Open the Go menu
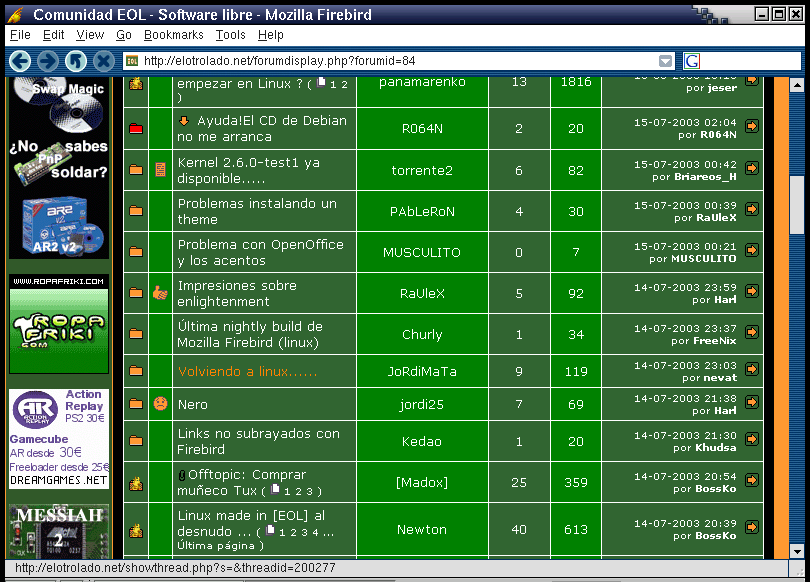This screenshot has height=582, width=810. (123, 35)
